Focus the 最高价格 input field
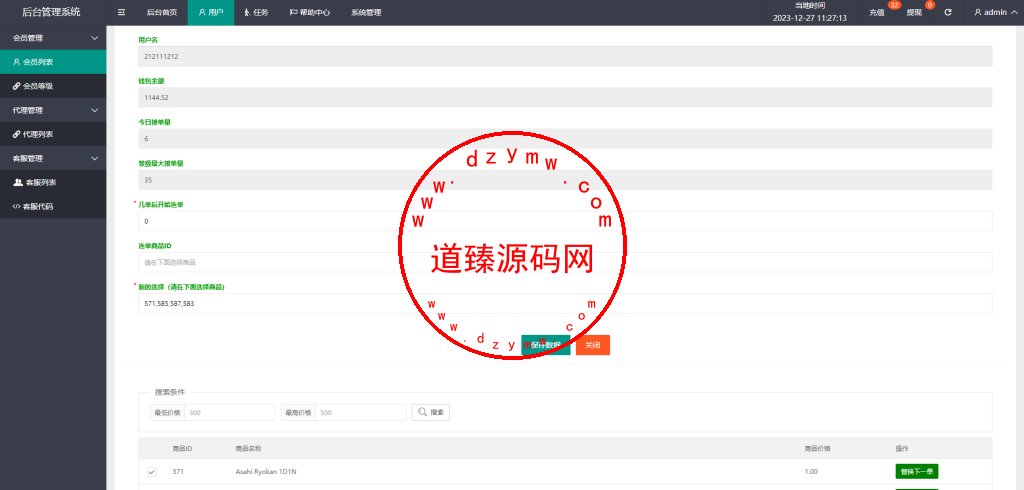This screenshot has height=490, width=1024. tap(360, 412)
